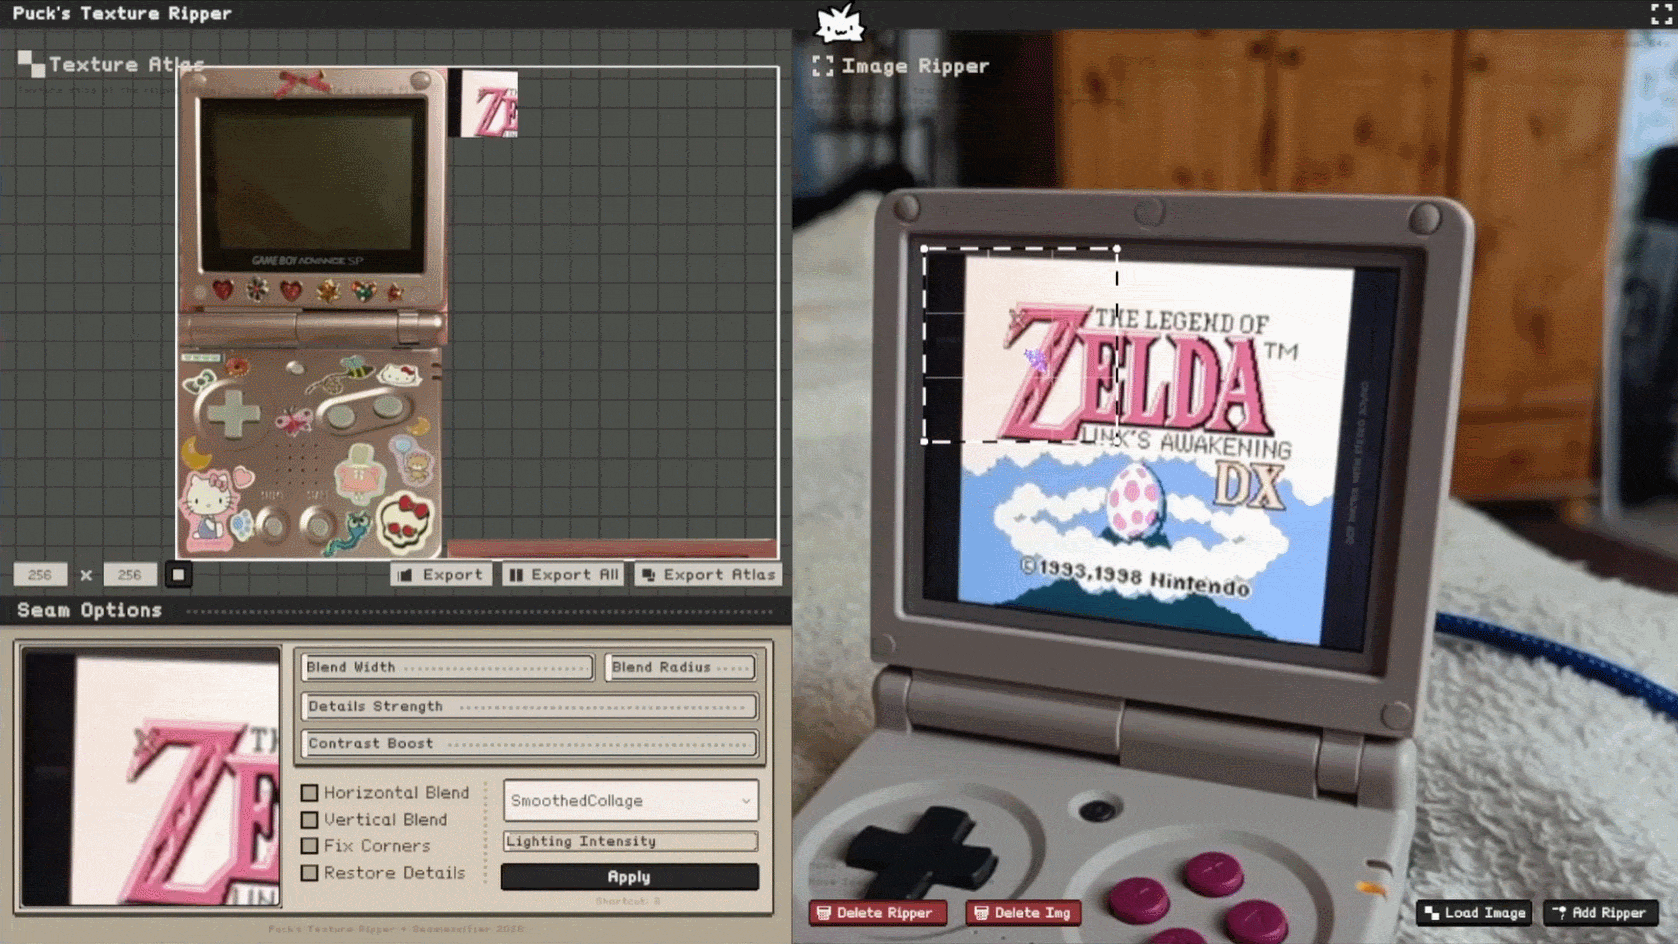Click the ripper's bottom-left corner handle
The height and width of the screenshot is (944, 1678).
point(924,441)
